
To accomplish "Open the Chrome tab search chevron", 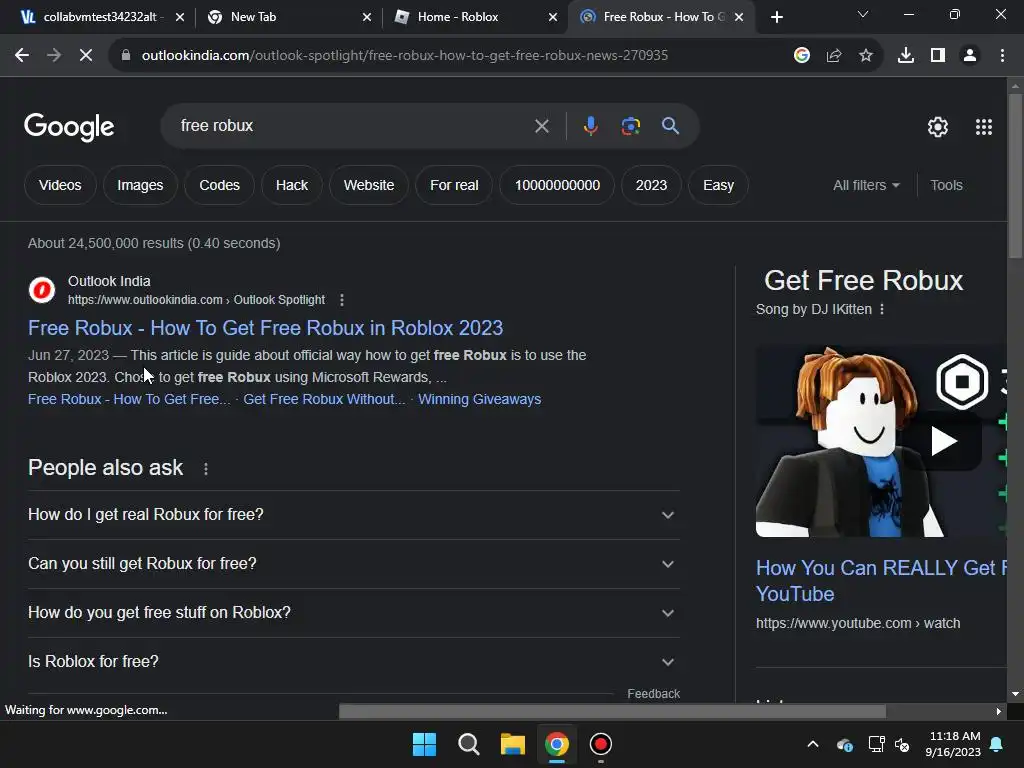I will [x=863, y=14].
